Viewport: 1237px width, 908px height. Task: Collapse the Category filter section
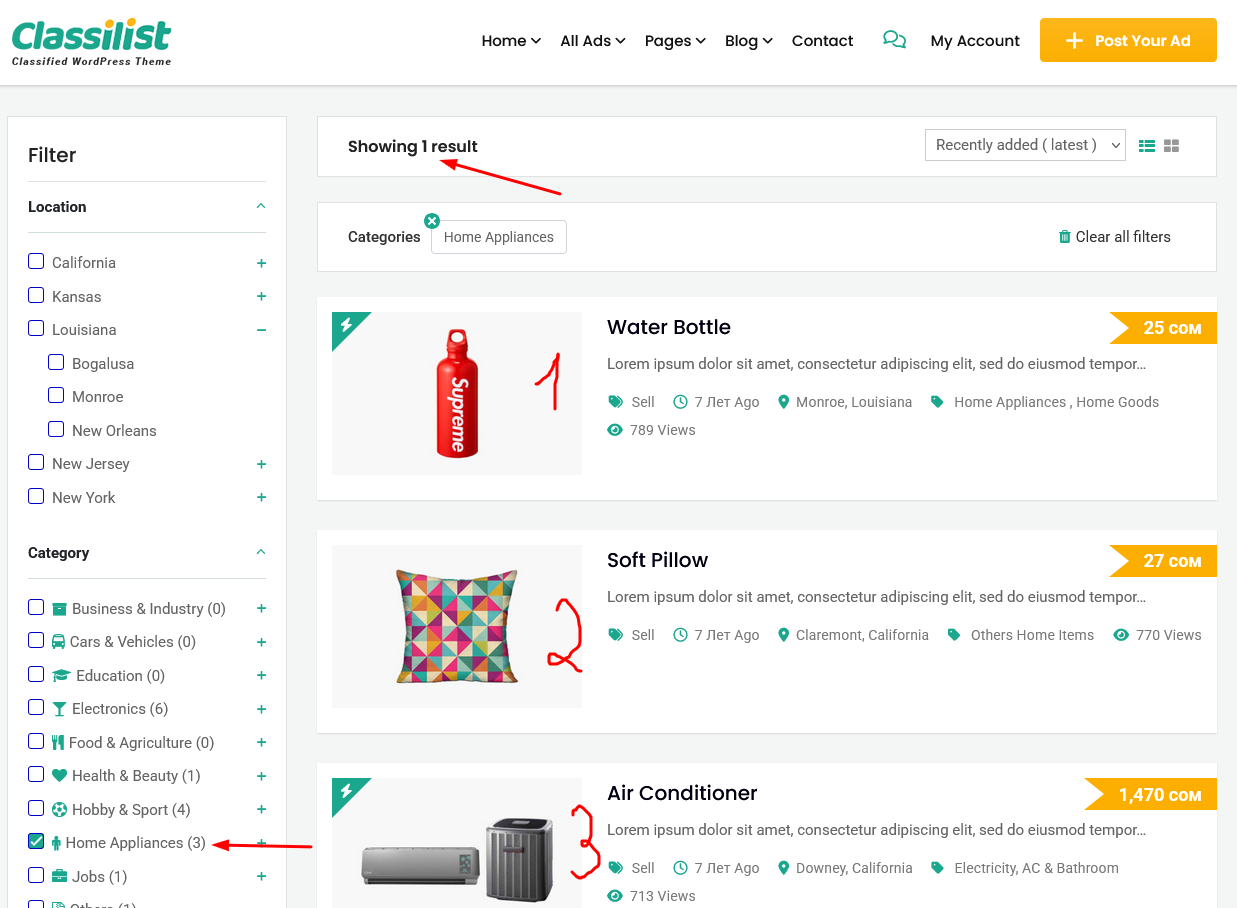click(261, 552)
